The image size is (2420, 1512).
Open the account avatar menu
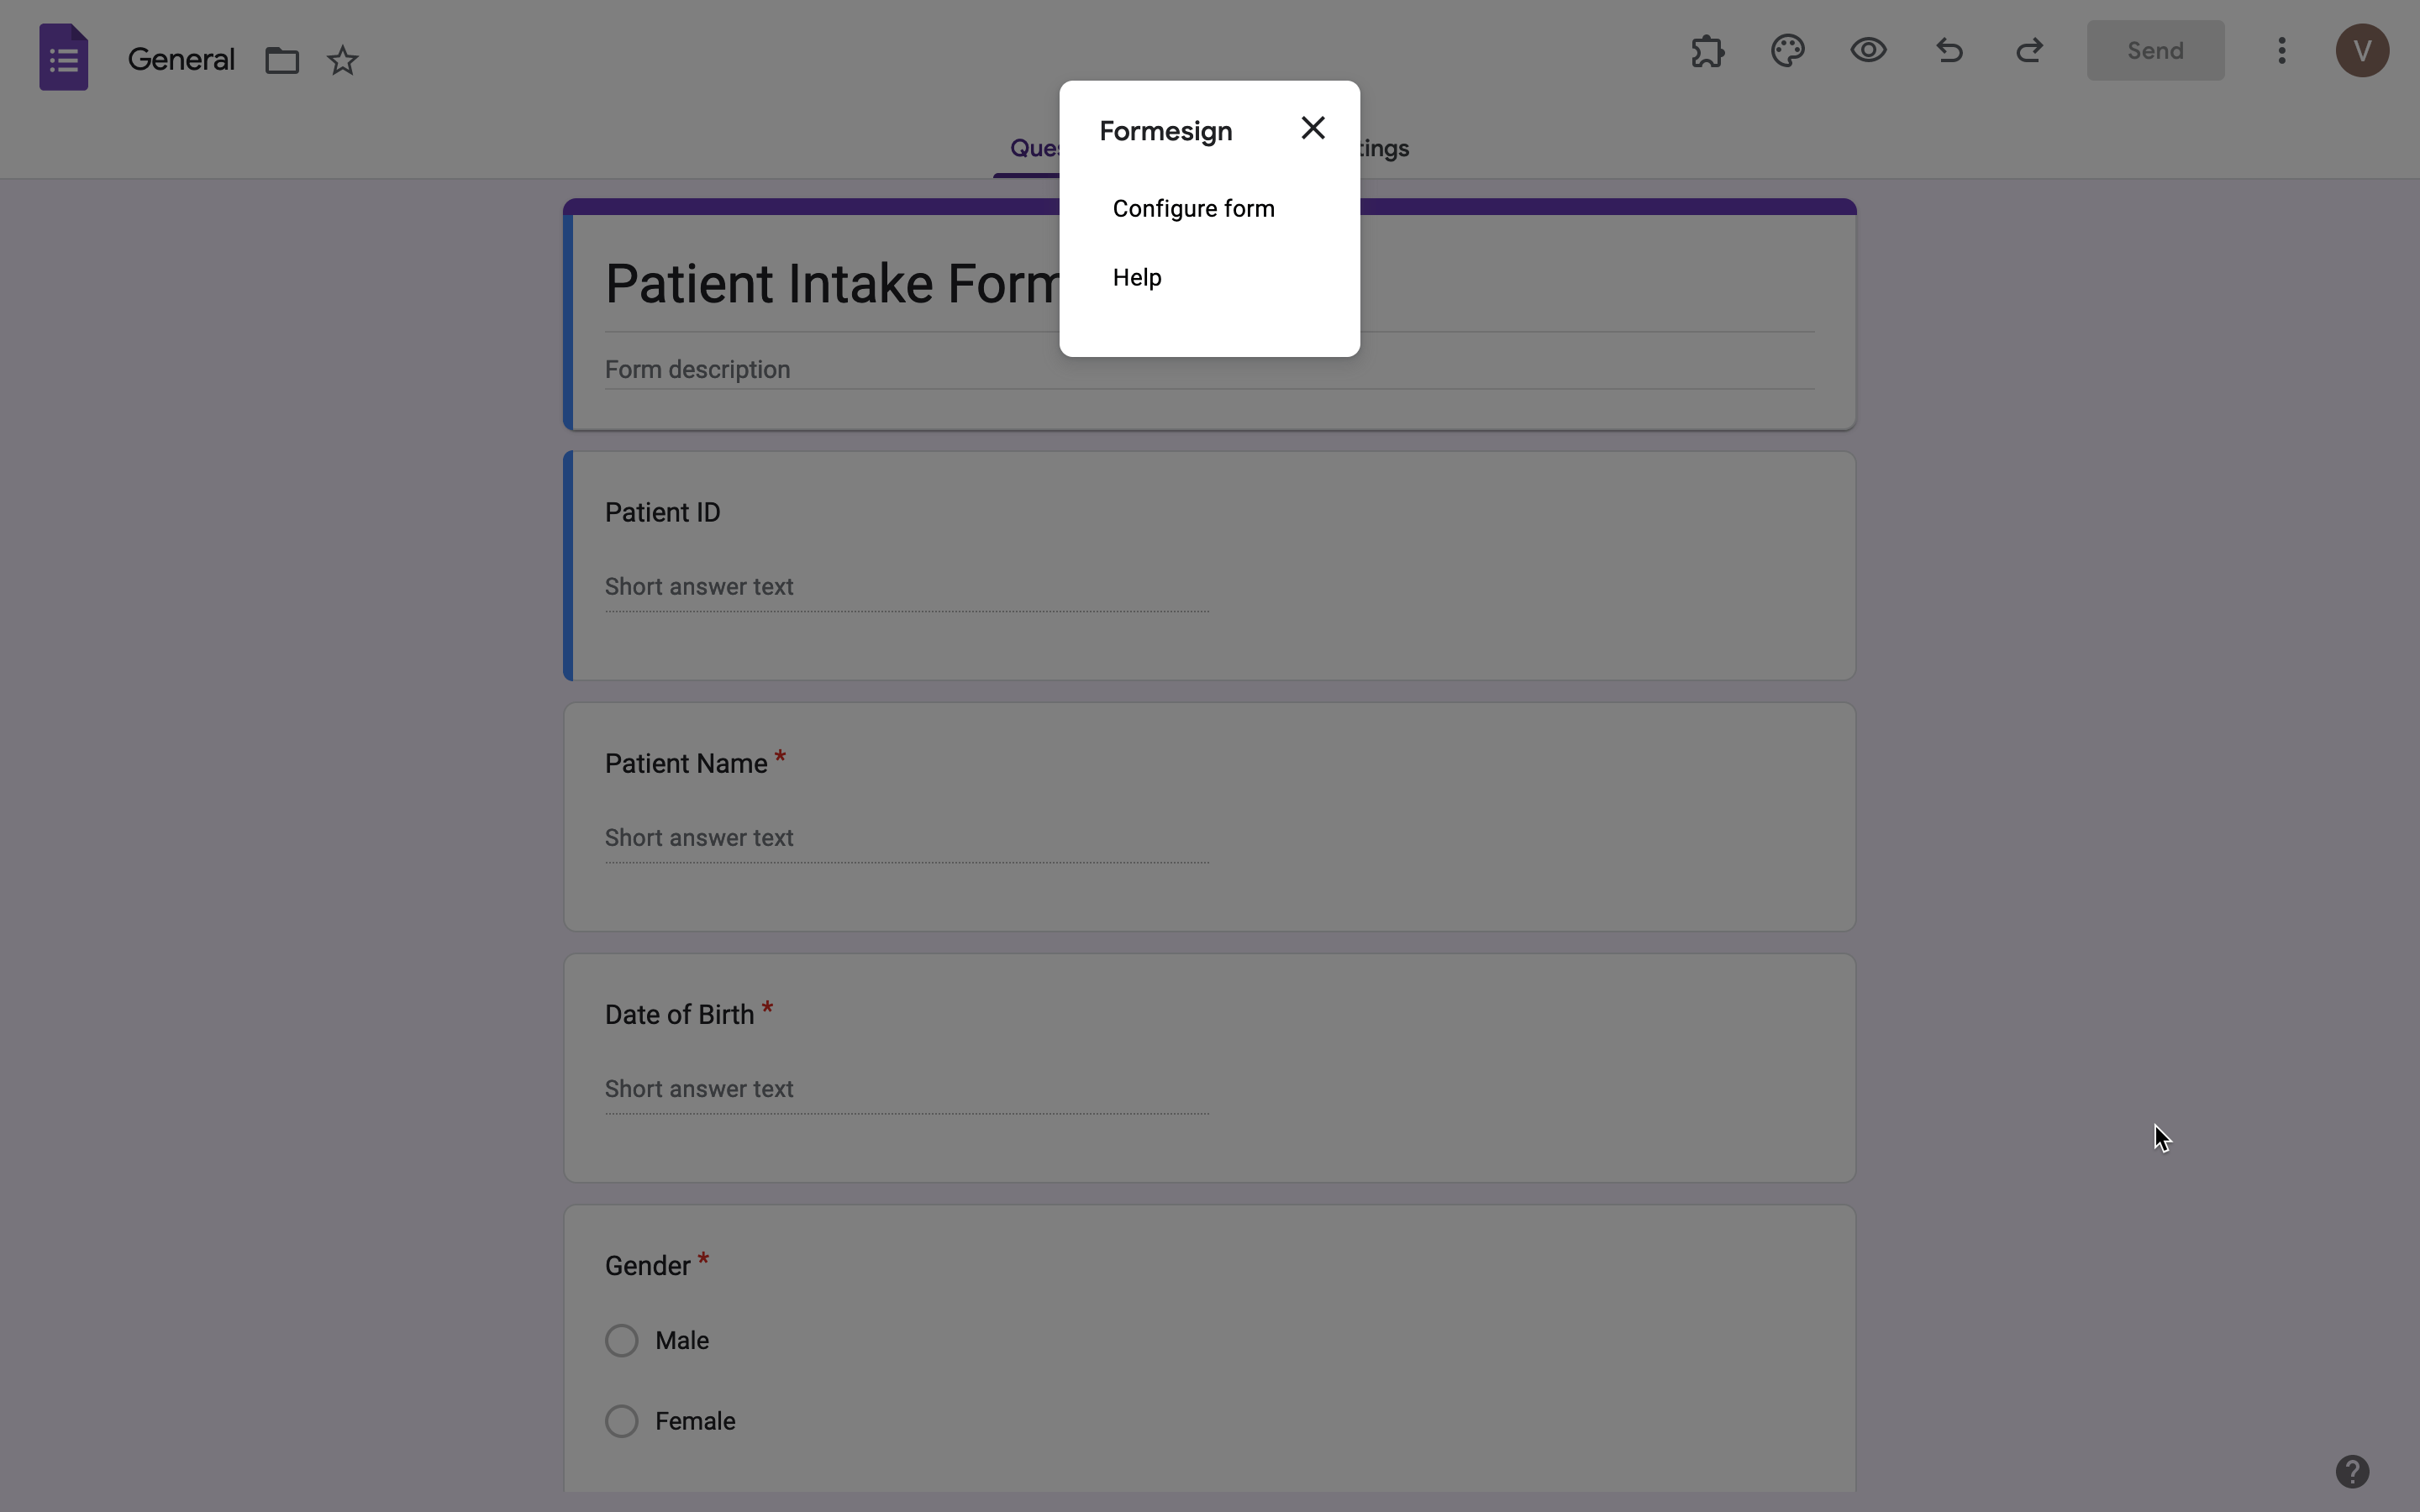click(x=2361, y=50)
